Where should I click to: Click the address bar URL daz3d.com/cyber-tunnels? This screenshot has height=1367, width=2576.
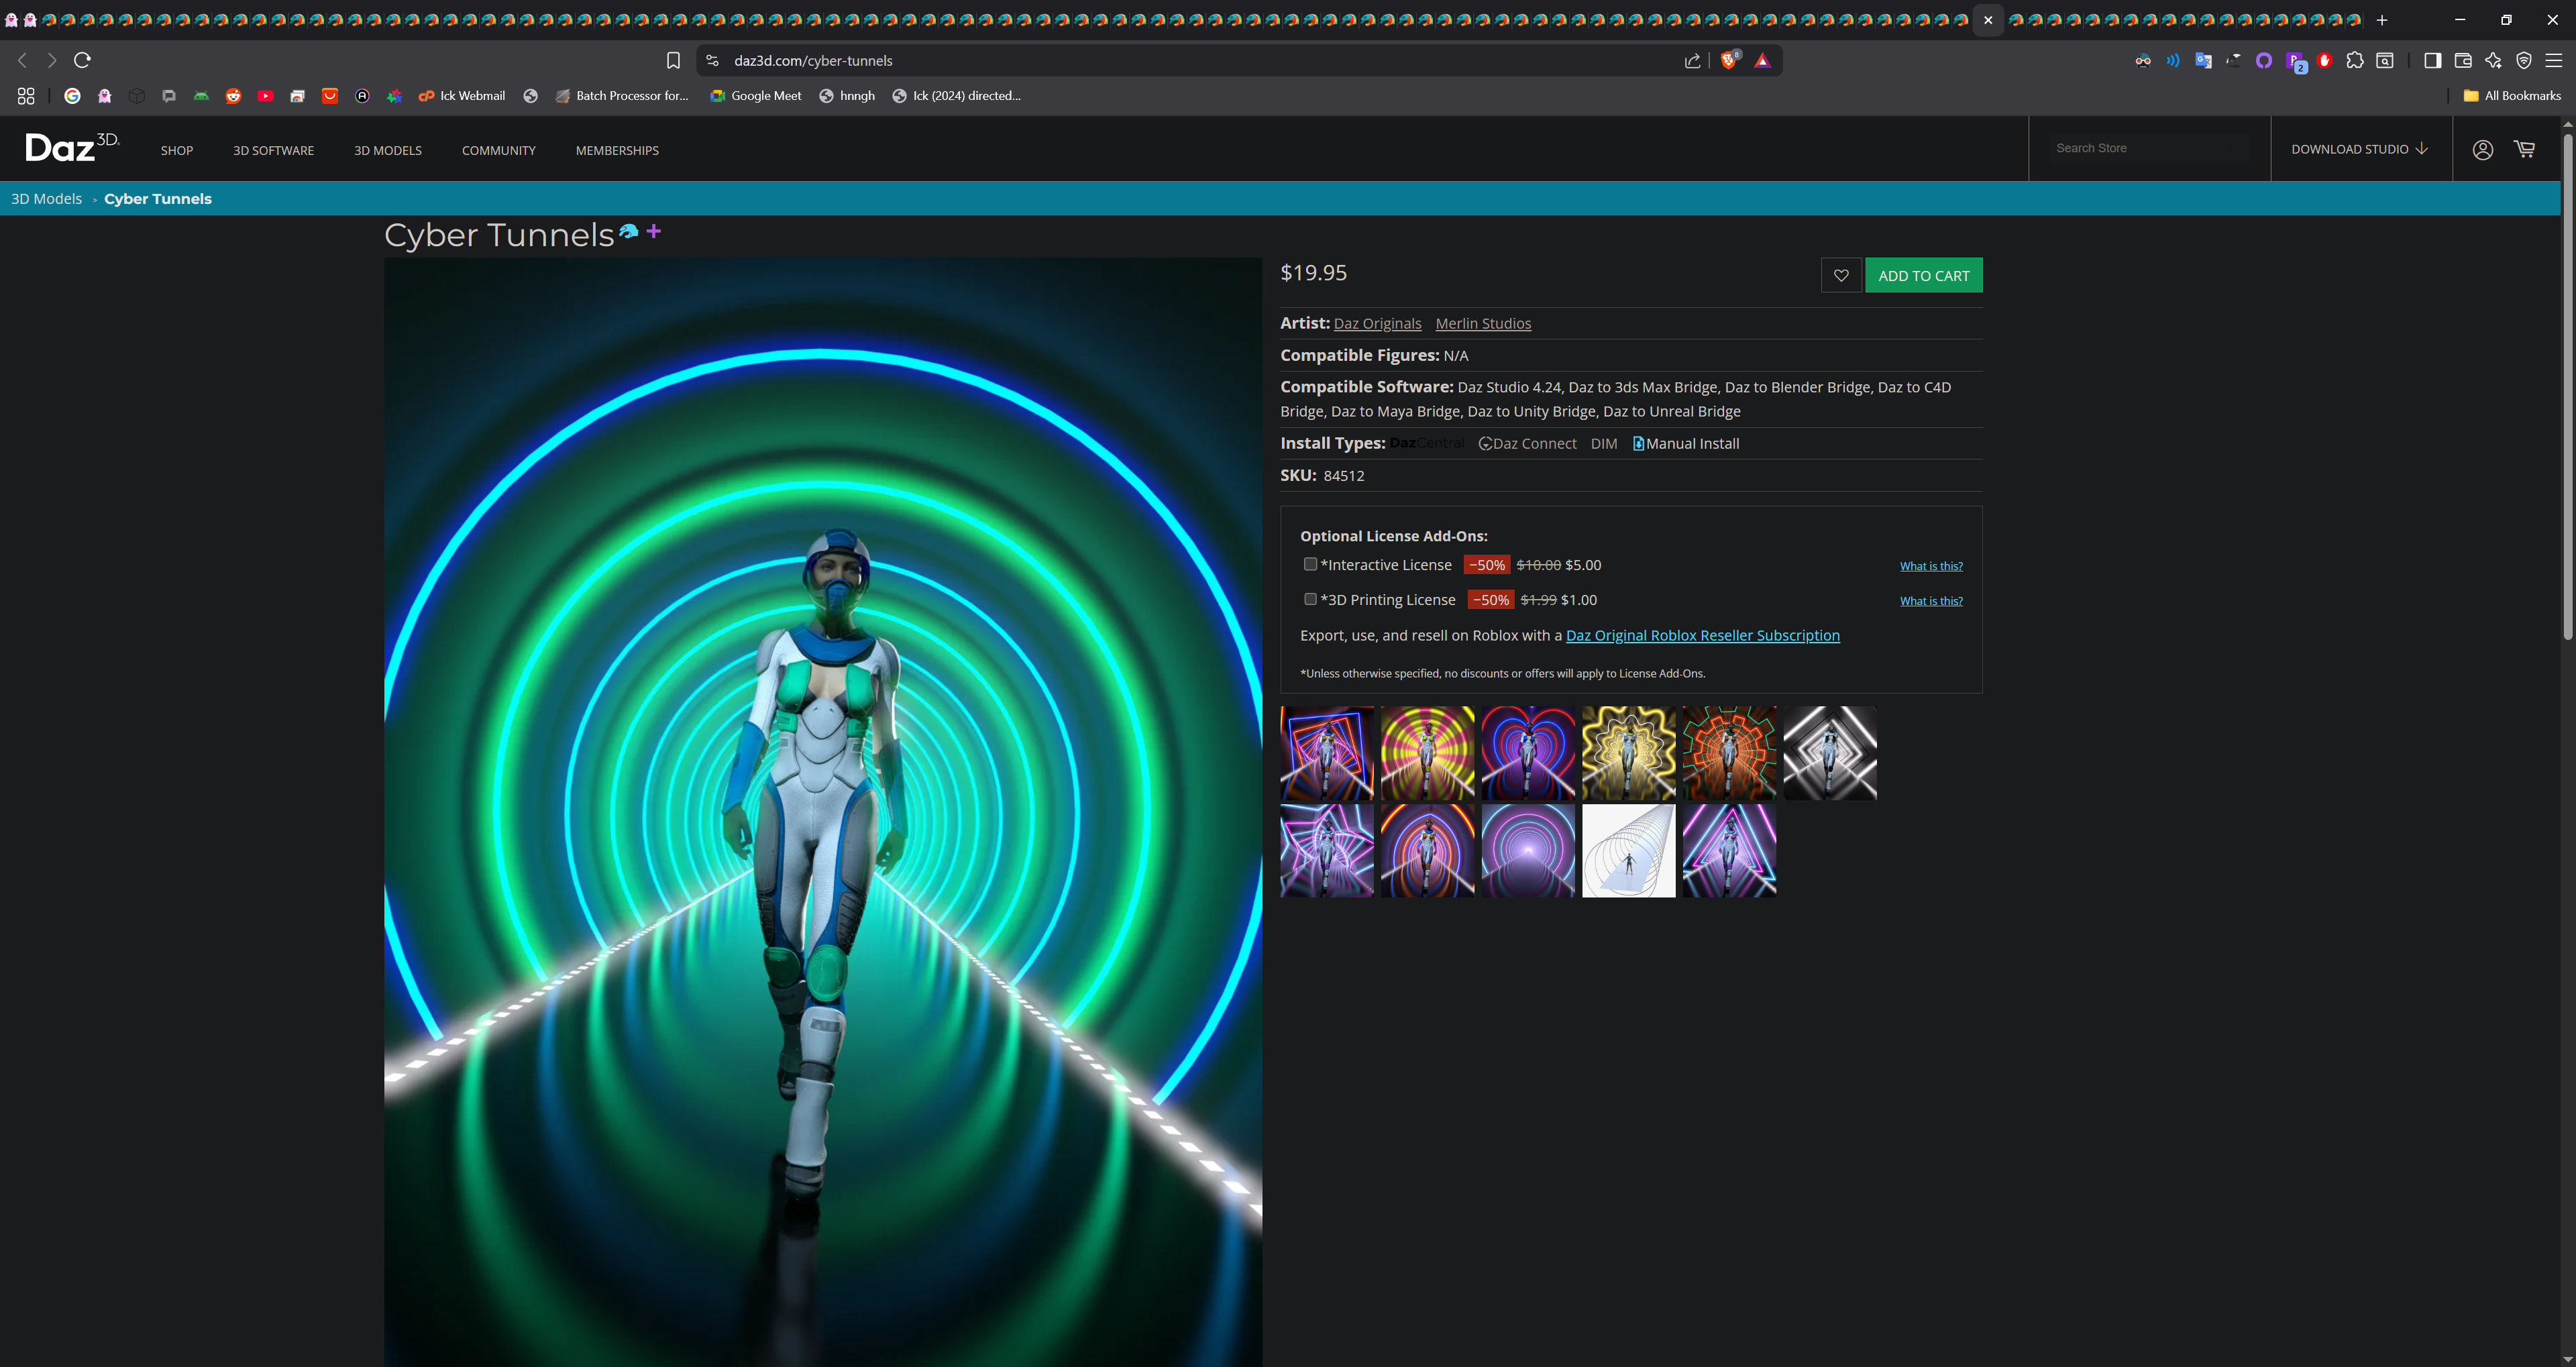813,61
